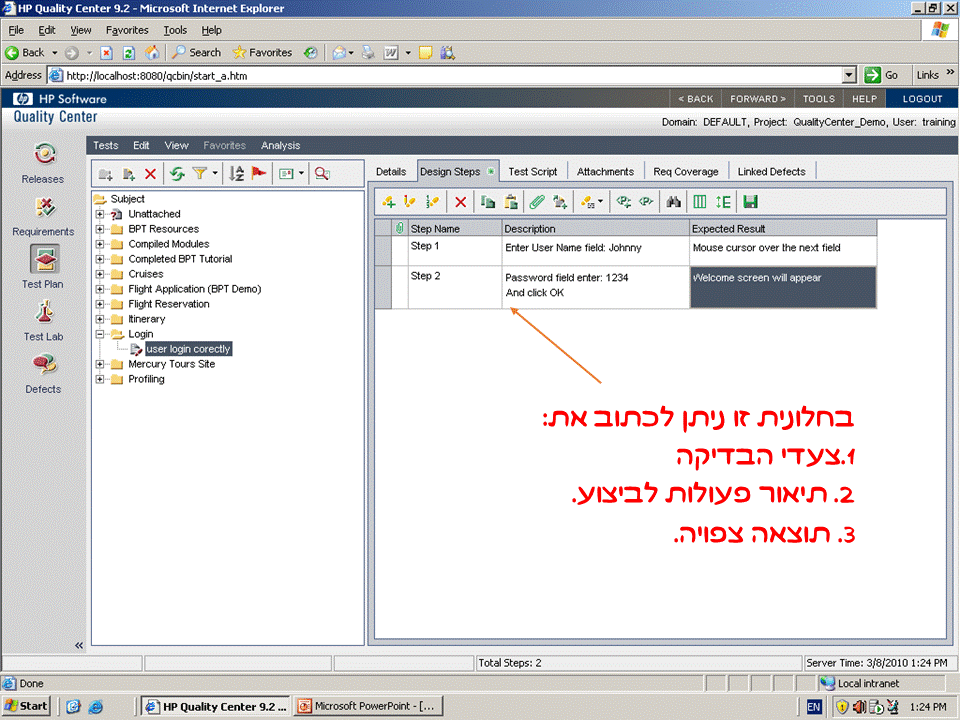The image size is (960, 720).
Task: Click the red Delete icon in tree toolbar
Action: pyautogui.click(x=150, y=174)
